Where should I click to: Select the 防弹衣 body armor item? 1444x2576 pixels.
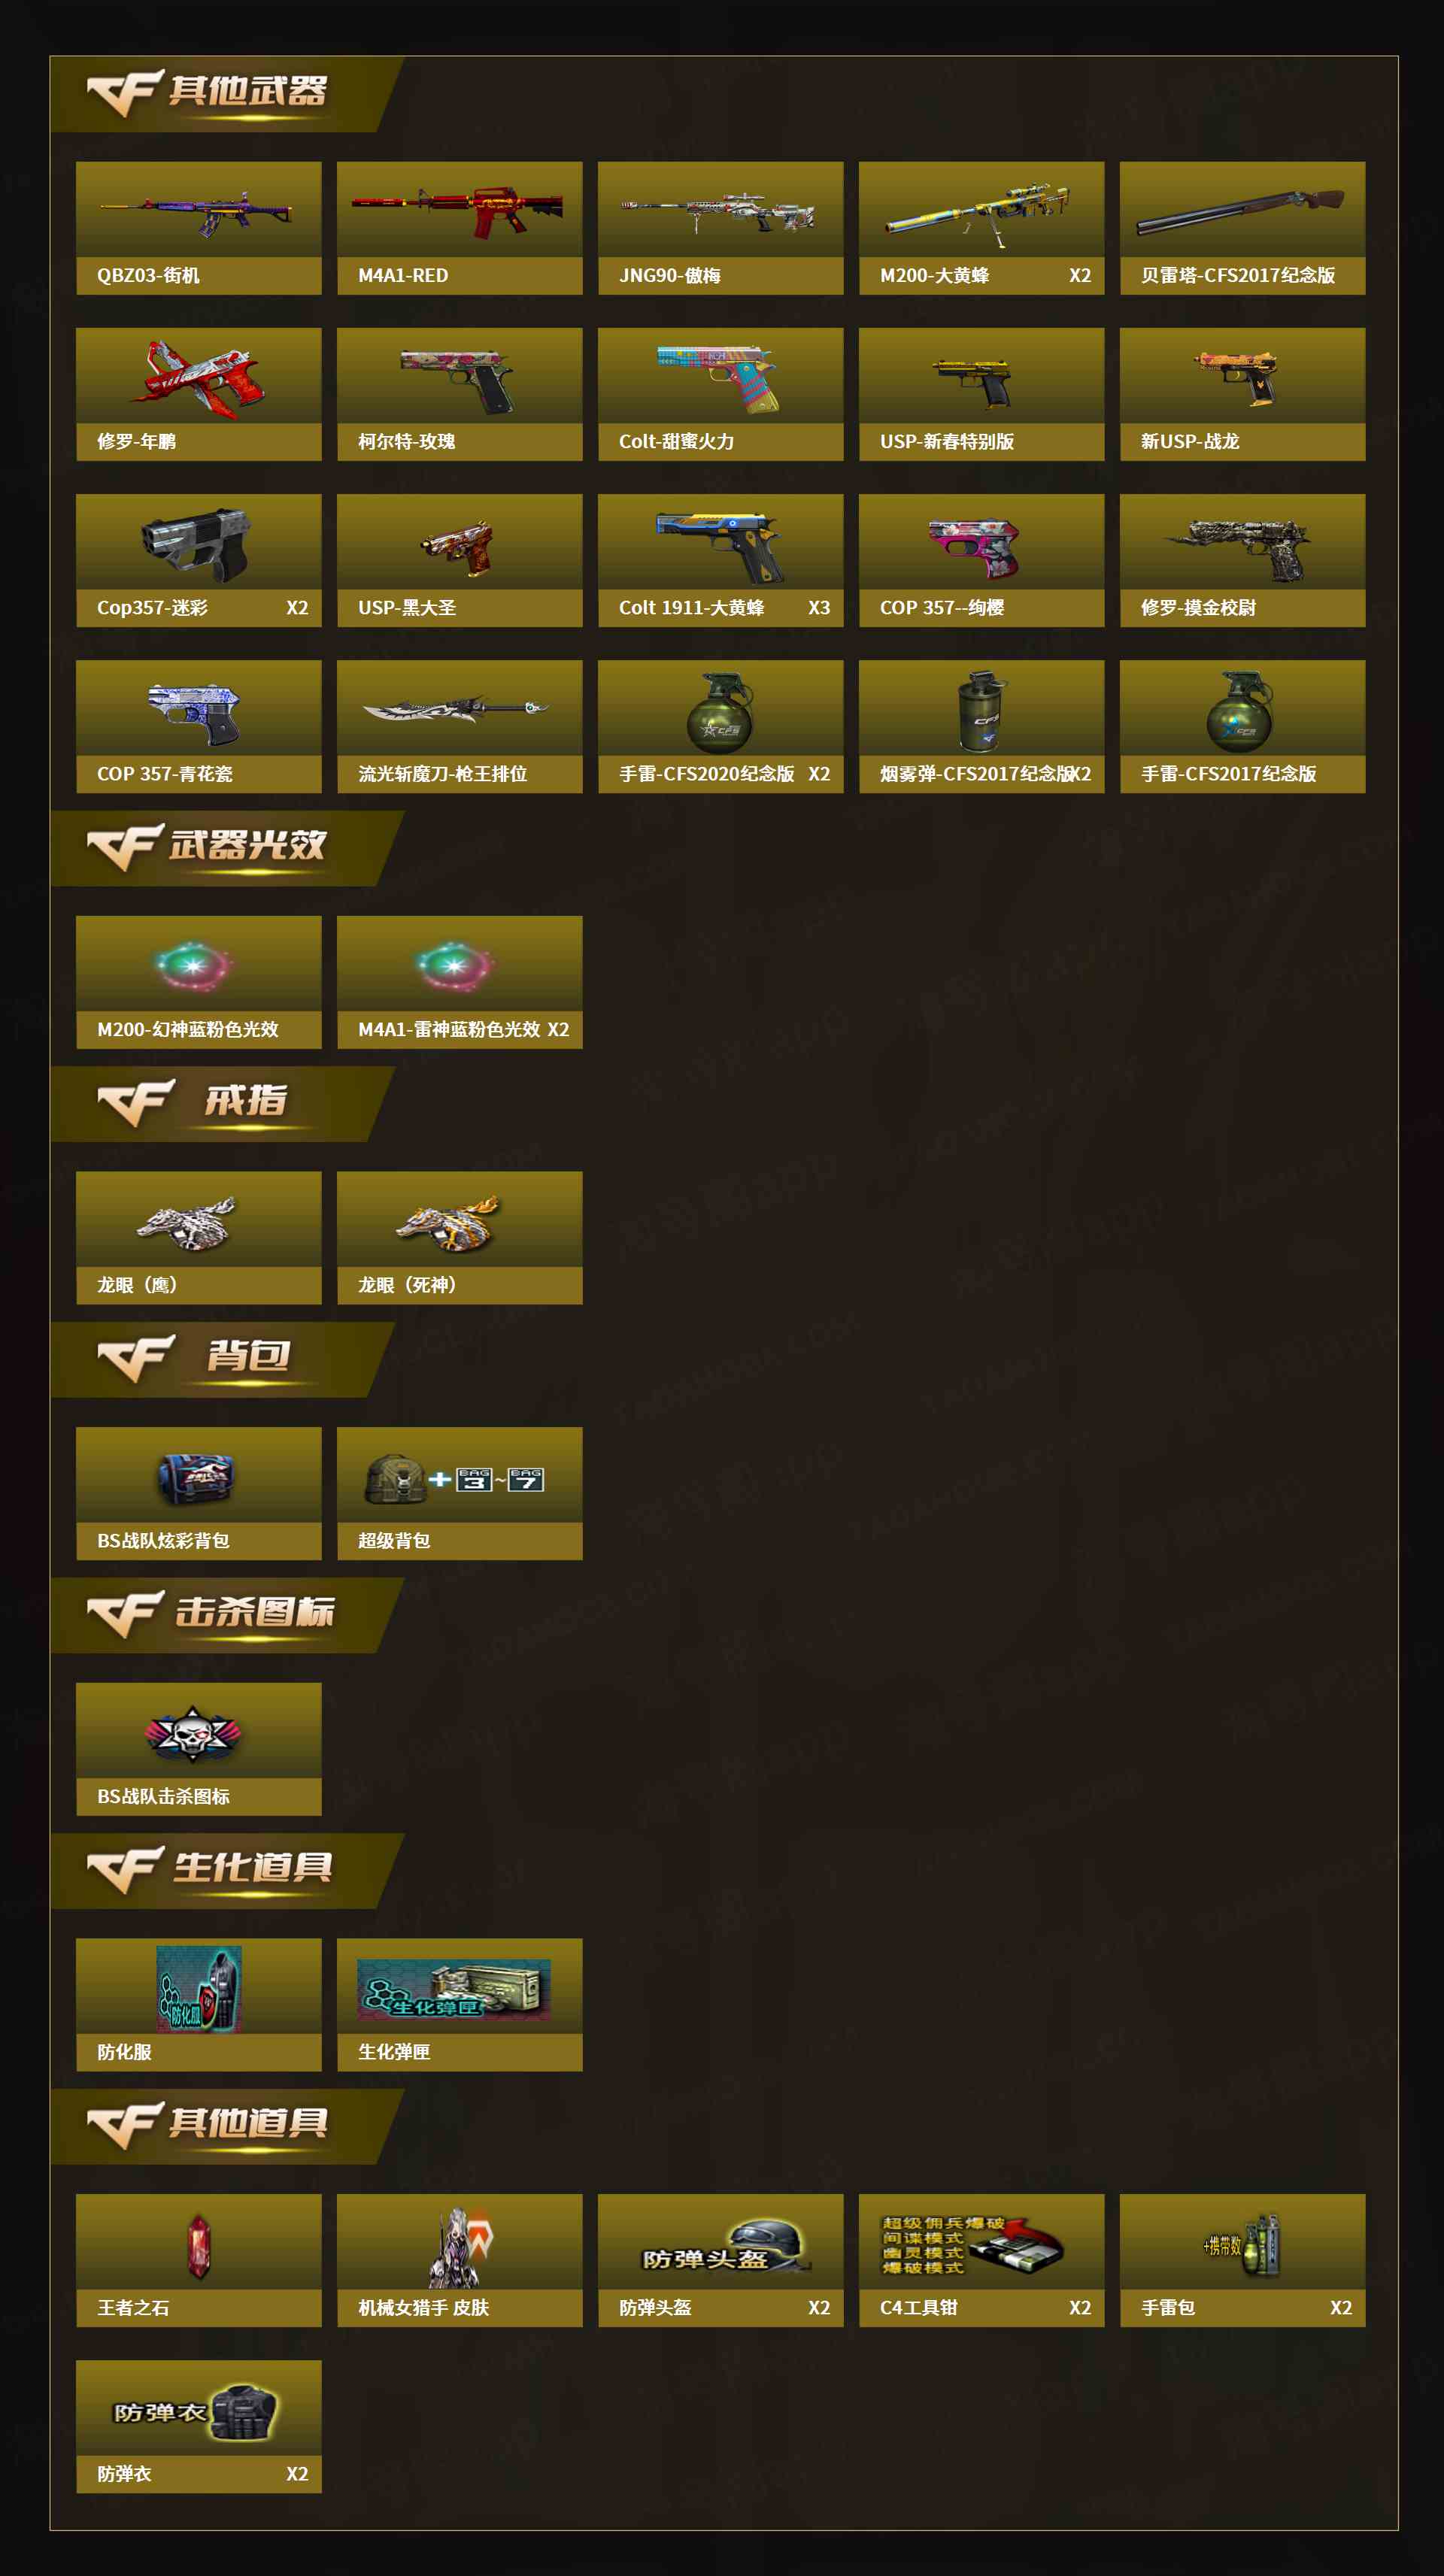pyautogui.click(x=198, y=2426)
